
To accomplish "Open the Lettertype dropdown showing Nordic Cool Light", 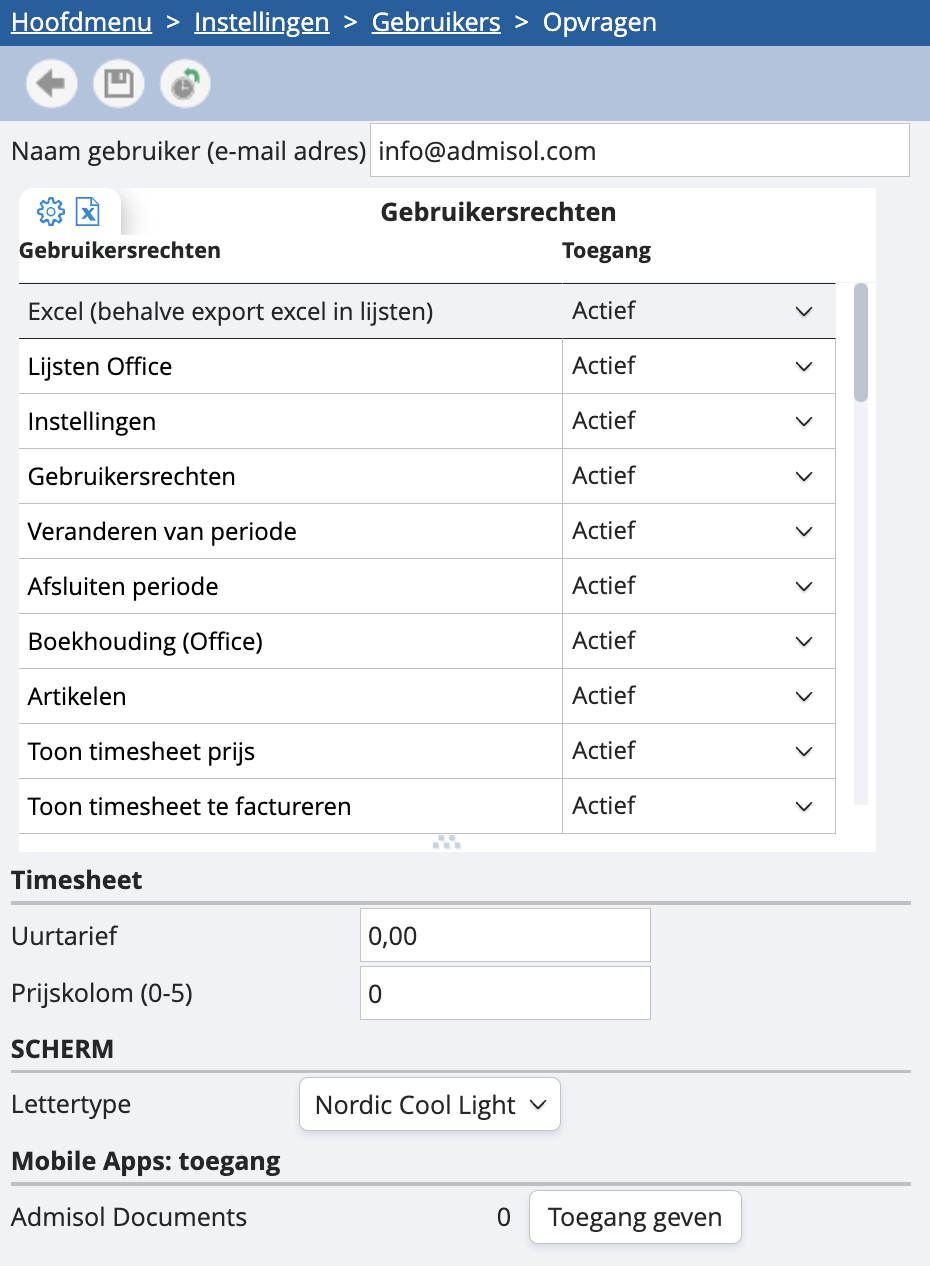I will pyautogui.click(x=430, y=1104).
